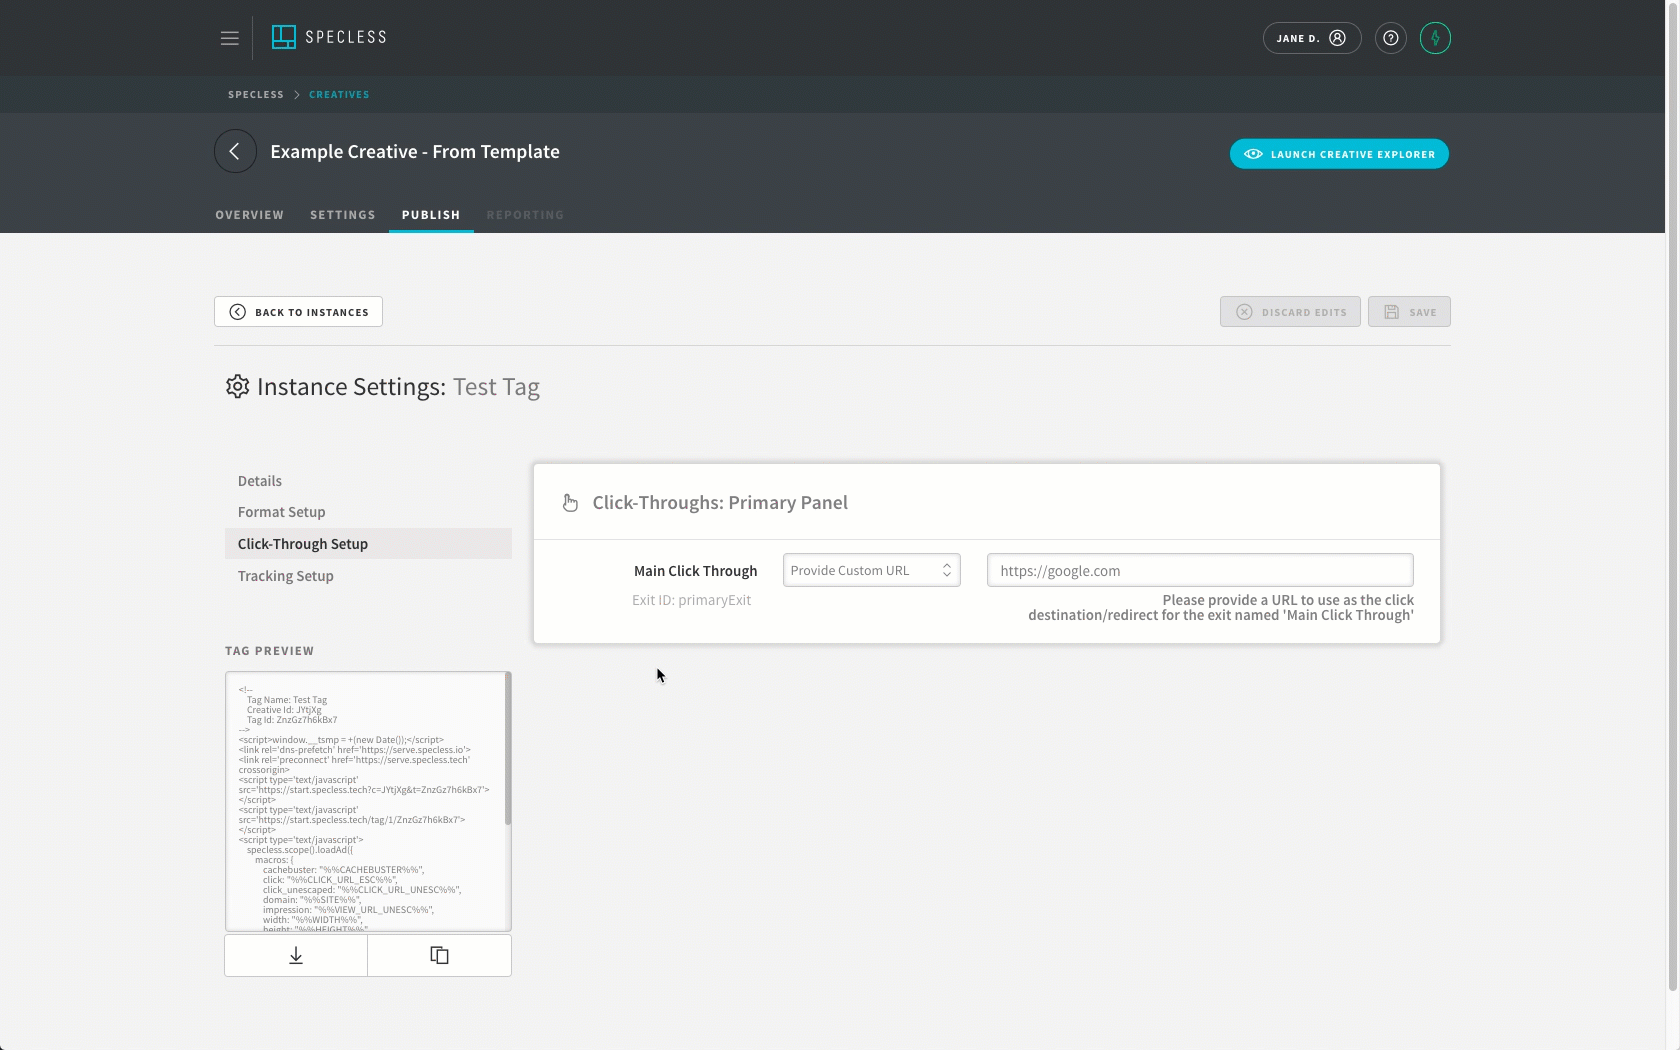Image resolution: width=1680 pixels, height=1050 pixels.
Task: Click the gear icon beside Instance Settings
Action: coord(237,387)
